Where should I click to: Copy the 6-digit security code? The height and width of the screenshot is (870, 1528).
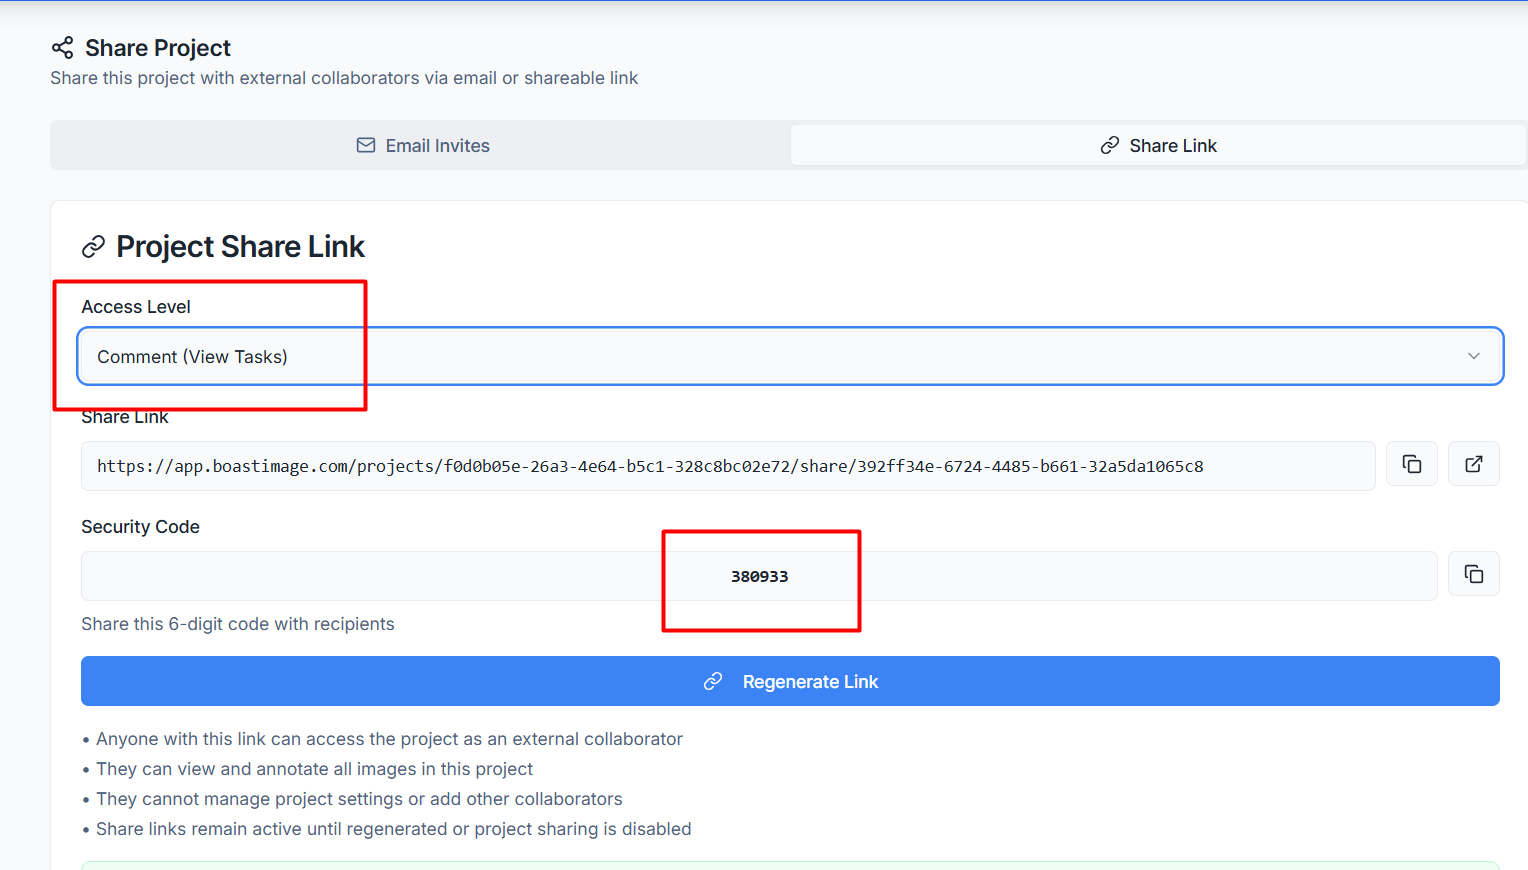[x=1473, y=574]
